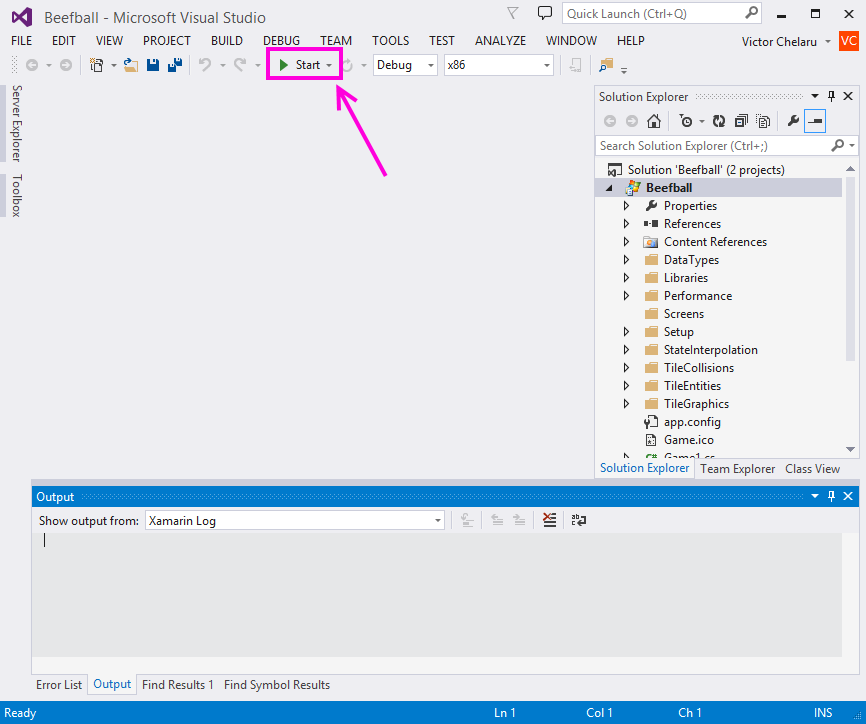Click the Home icon in Solution Explorer

click(x=653, y=121)
